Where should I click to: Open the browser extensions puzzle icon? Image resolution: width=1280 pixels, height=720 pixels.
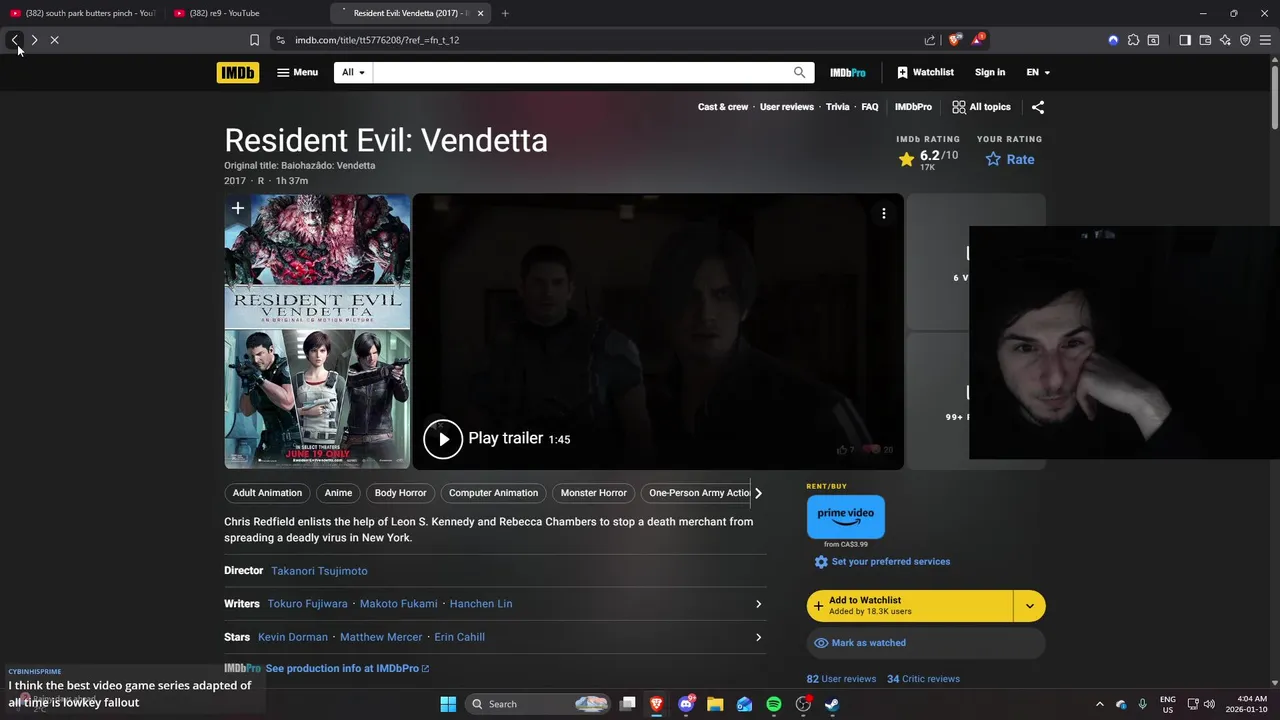(x=1133, y=40)
